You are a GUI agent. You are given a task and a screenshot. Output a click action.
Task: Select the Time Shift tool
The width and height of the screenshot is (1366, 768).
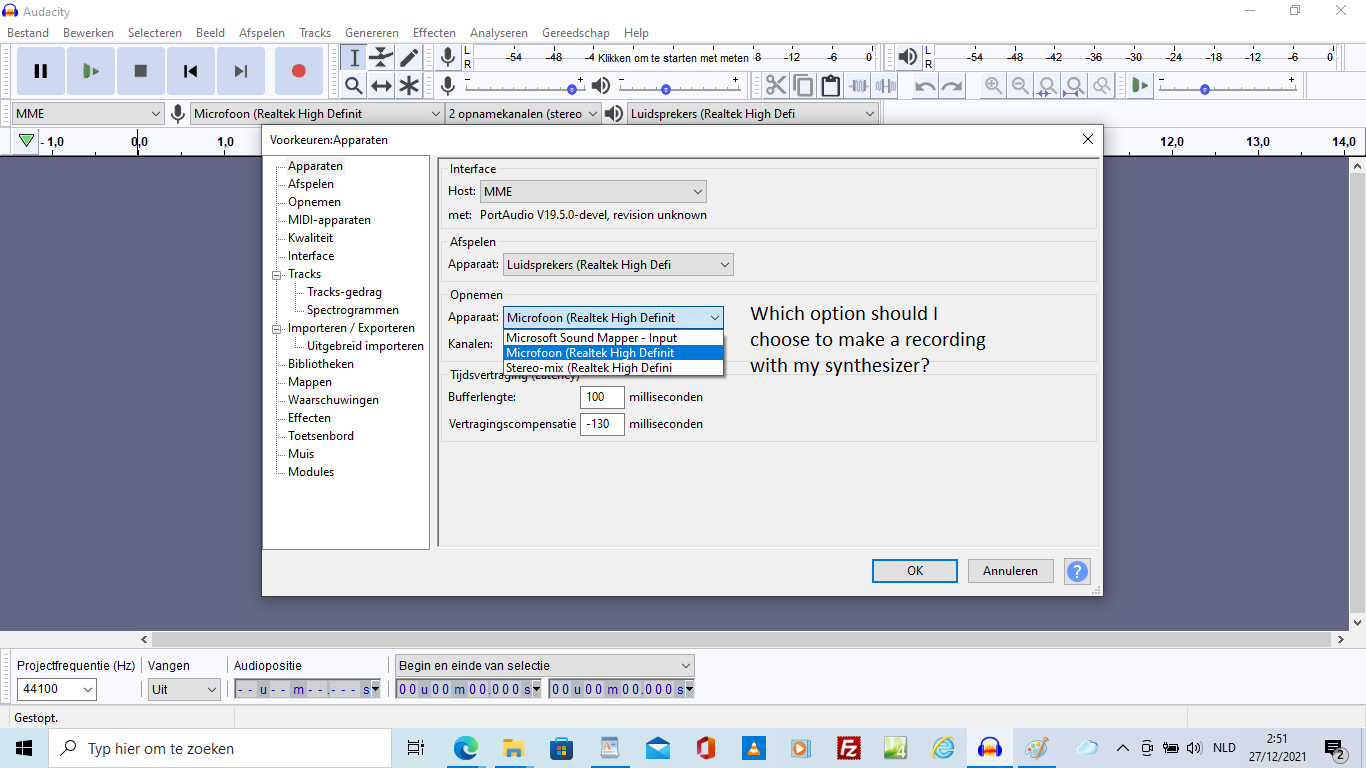(381, 85)
